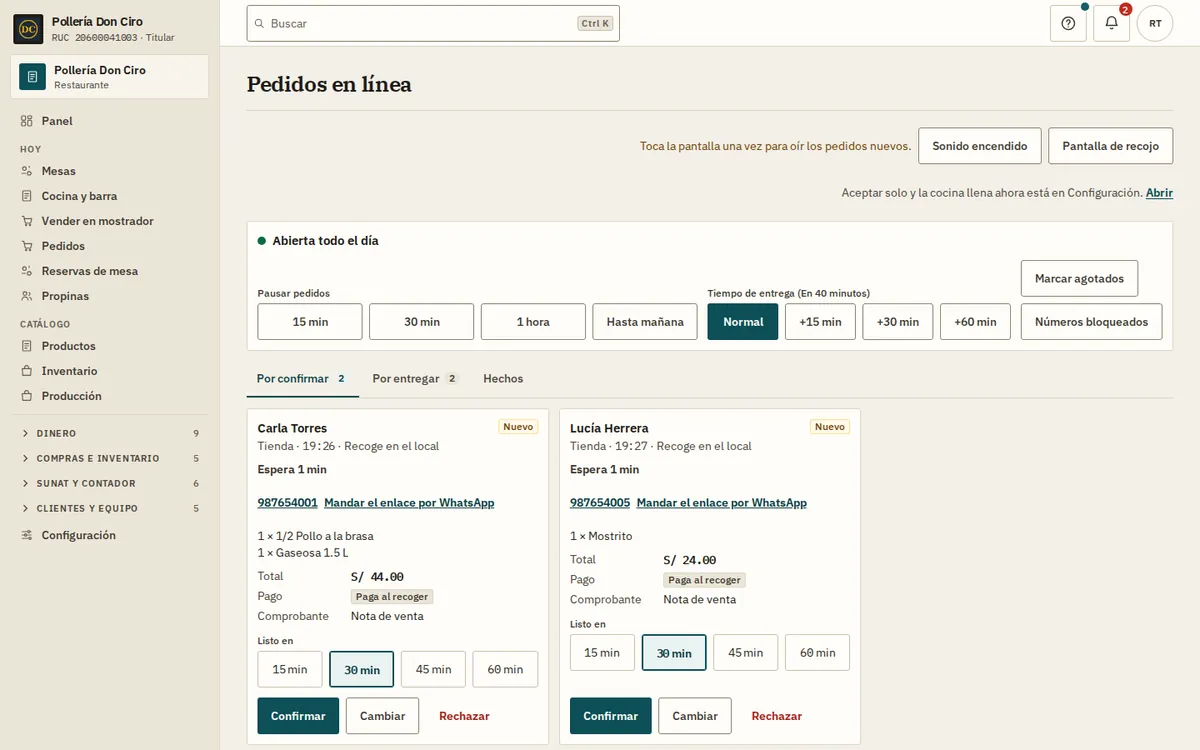Open Pantalla de recojo
The width and height of the screenshot is (1200, 750).
pos(1110,146)
